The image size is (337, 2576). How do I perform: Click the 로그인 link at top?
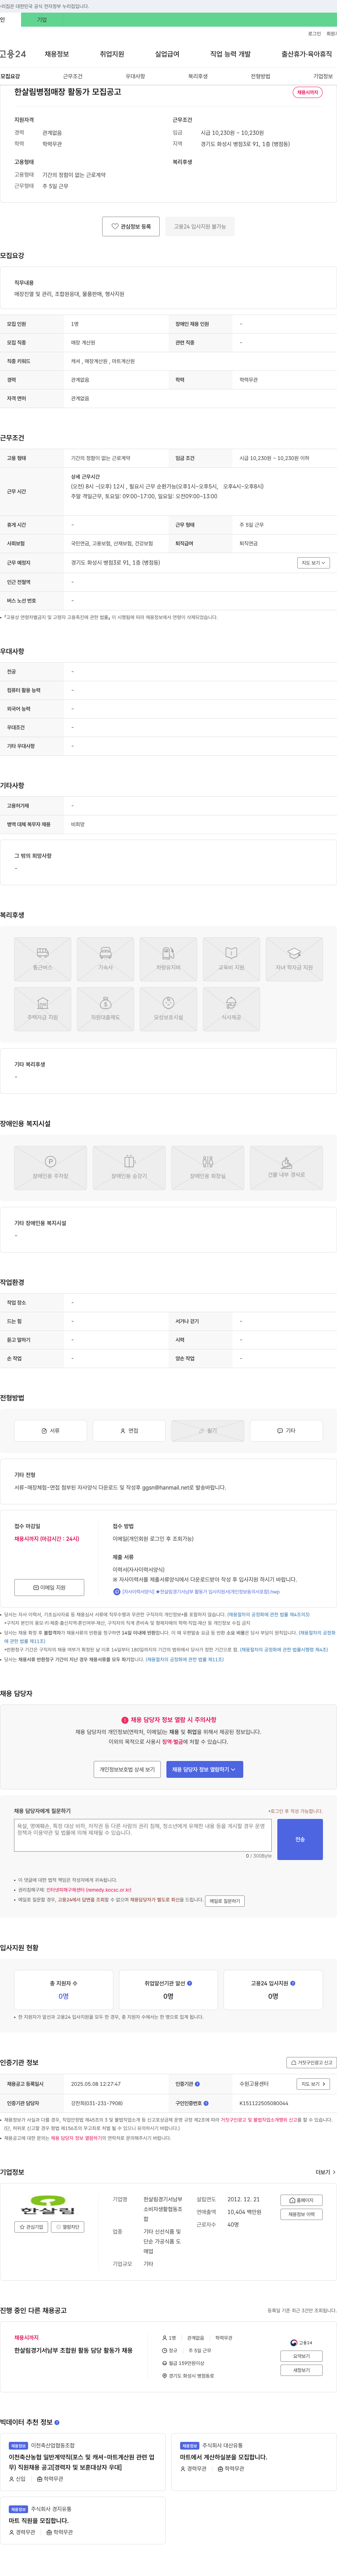click(314, 34)
